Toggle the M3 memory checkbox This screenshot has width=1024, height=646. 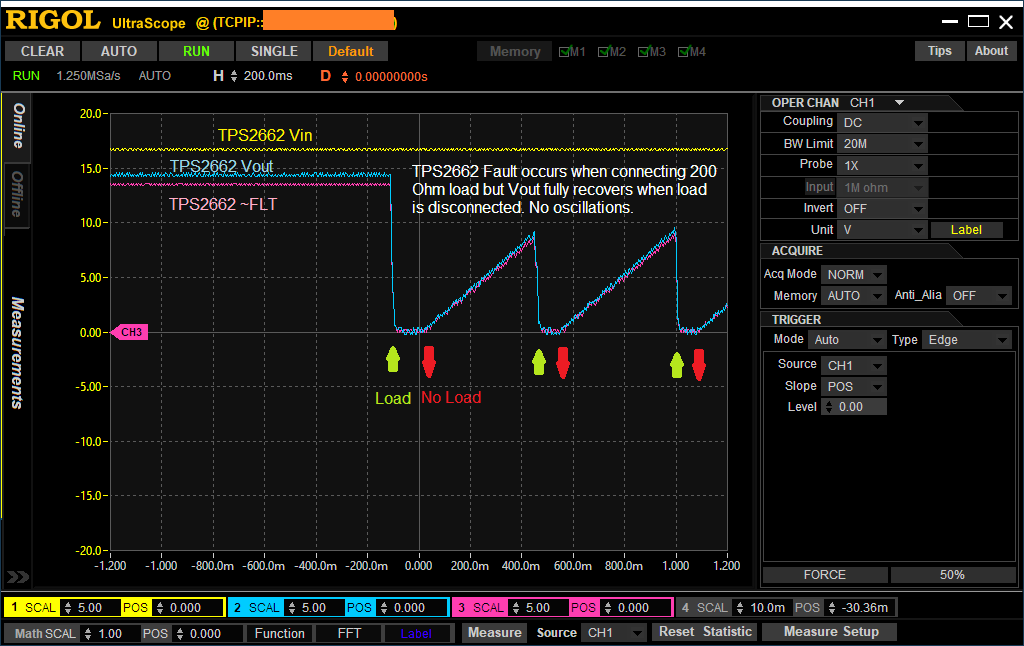(x=644, y=52)
